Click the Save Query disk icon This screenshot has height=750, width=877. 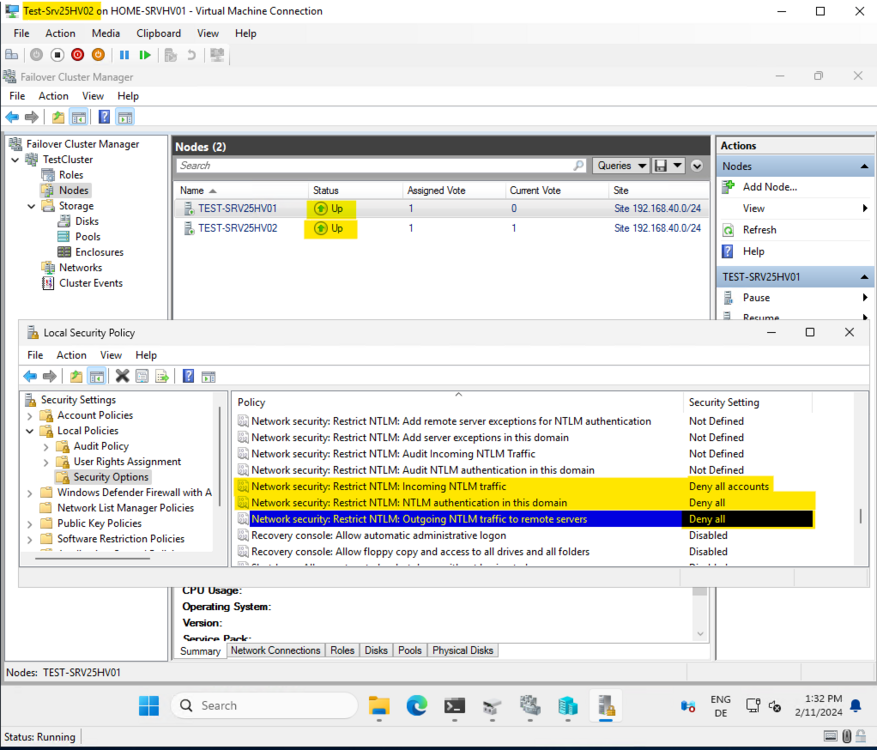point(660,166)
